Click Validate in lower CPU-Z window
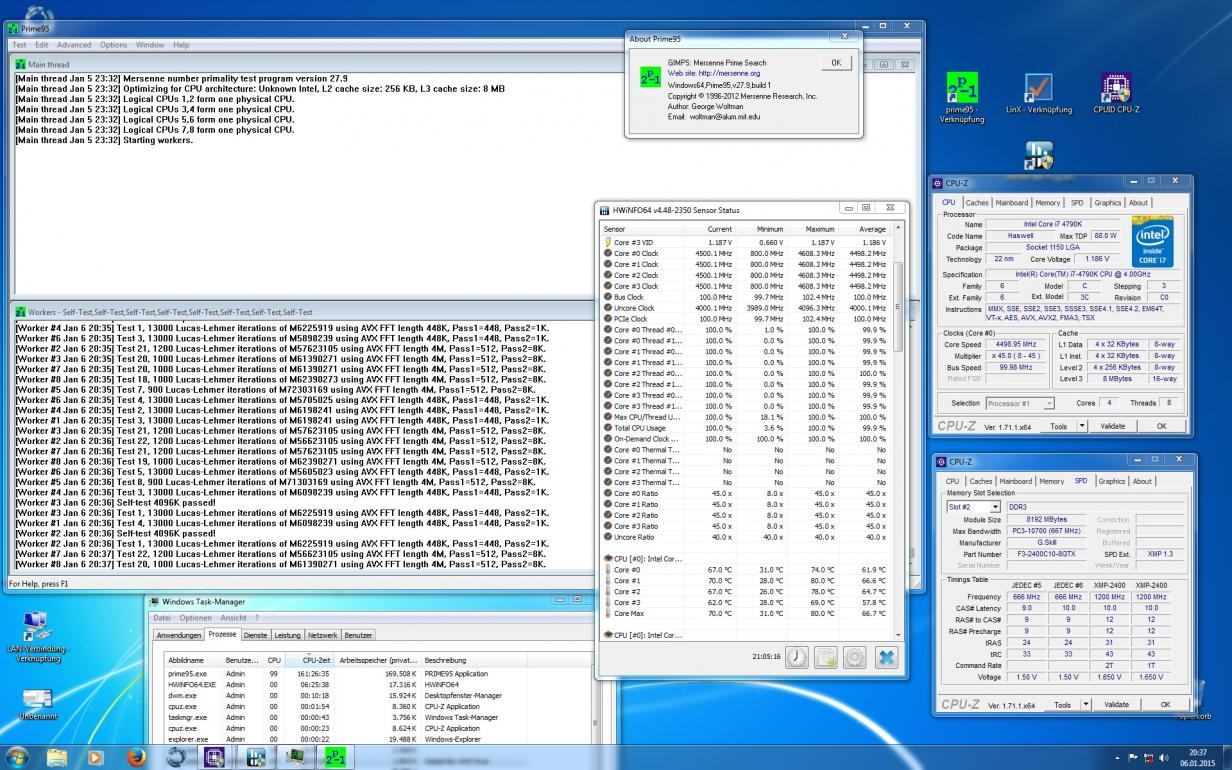This screenshot has width=1232, height=770. (x=1116, y=704)
